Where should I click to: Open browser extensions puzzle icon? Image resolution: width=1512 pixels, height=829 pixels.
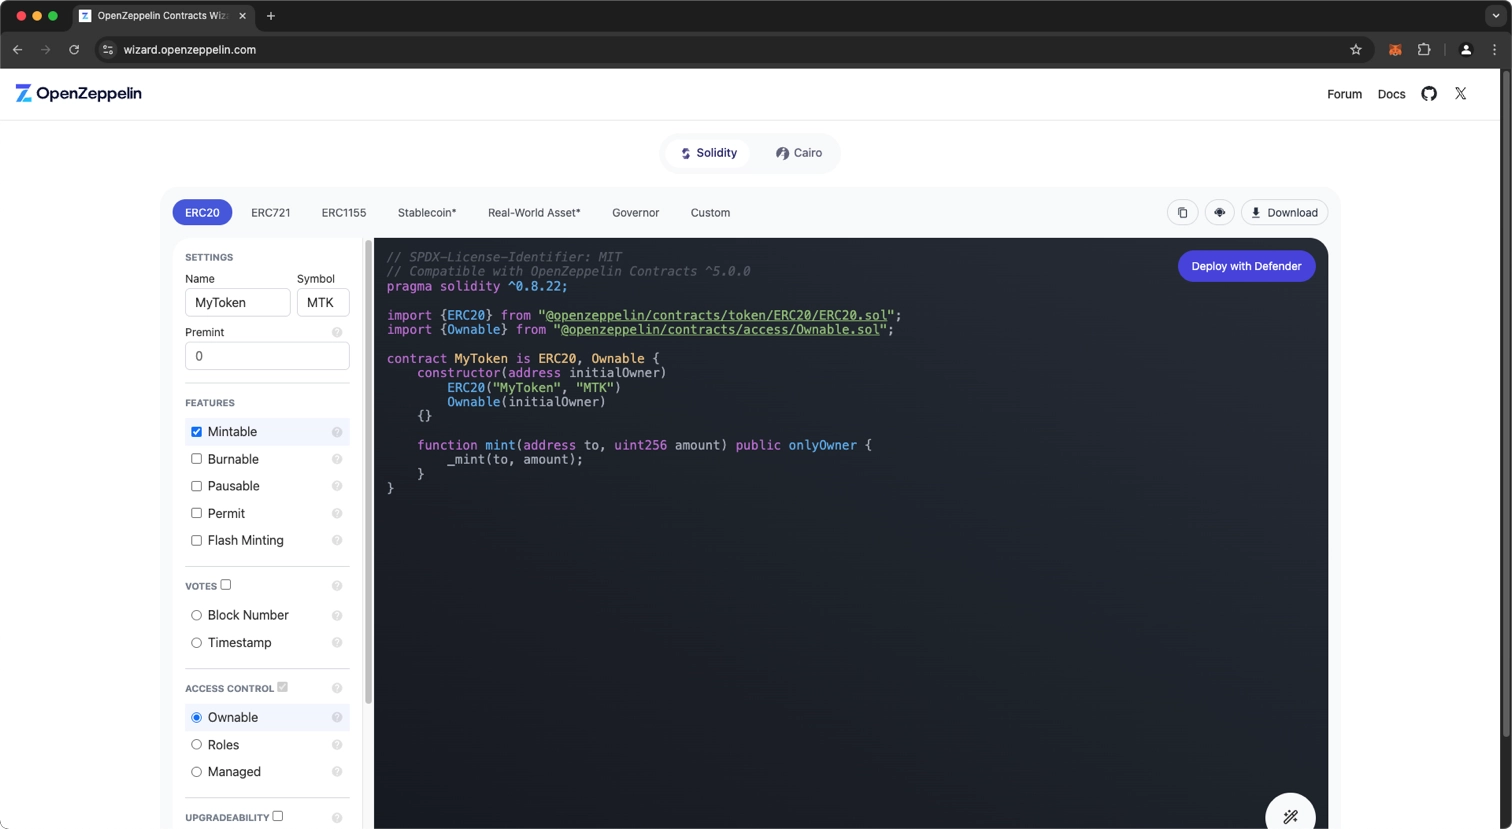click(1424, 50)
